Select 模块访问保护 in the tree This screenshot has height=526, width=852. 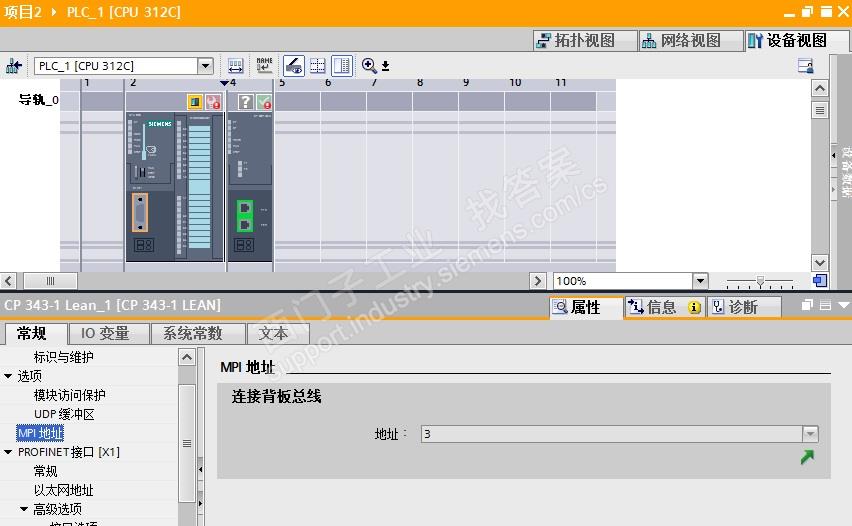[x=70, y=395]
